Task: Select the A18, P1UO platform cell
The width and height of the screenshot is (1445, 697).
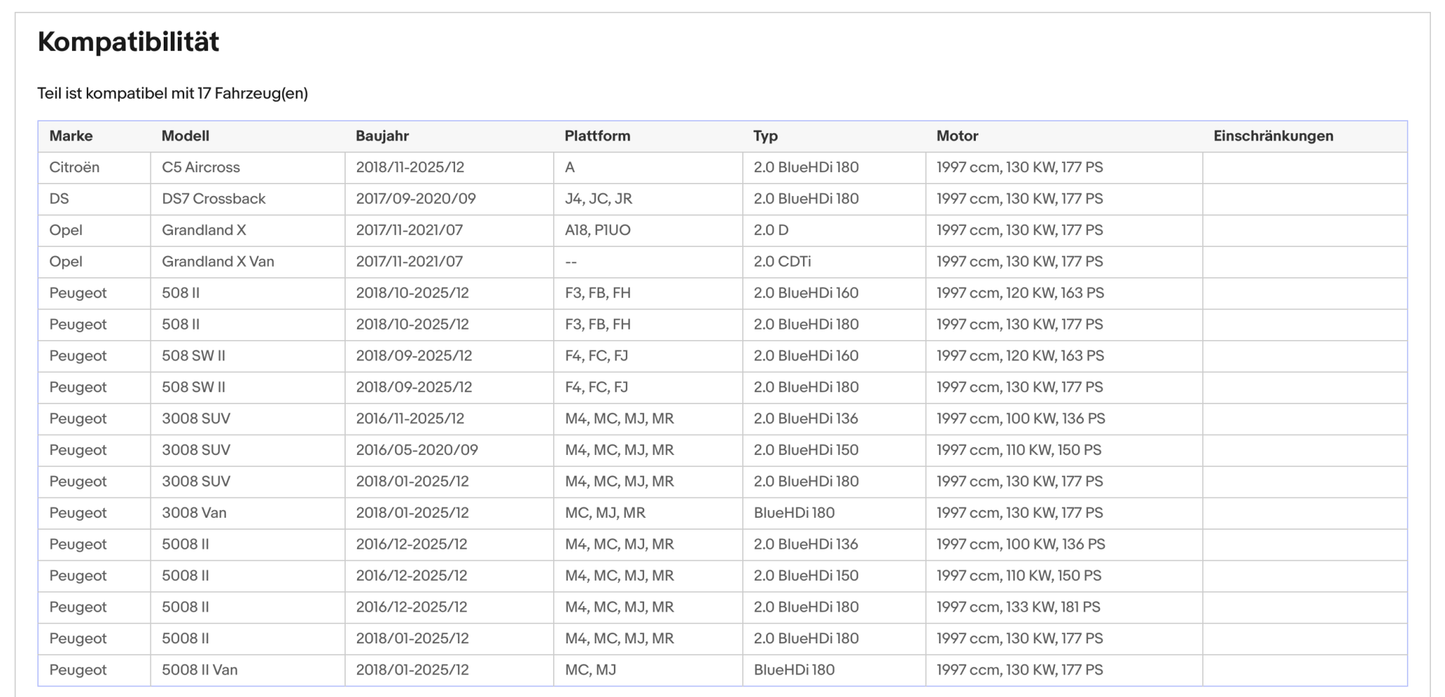Action: (x=598, y=230)
